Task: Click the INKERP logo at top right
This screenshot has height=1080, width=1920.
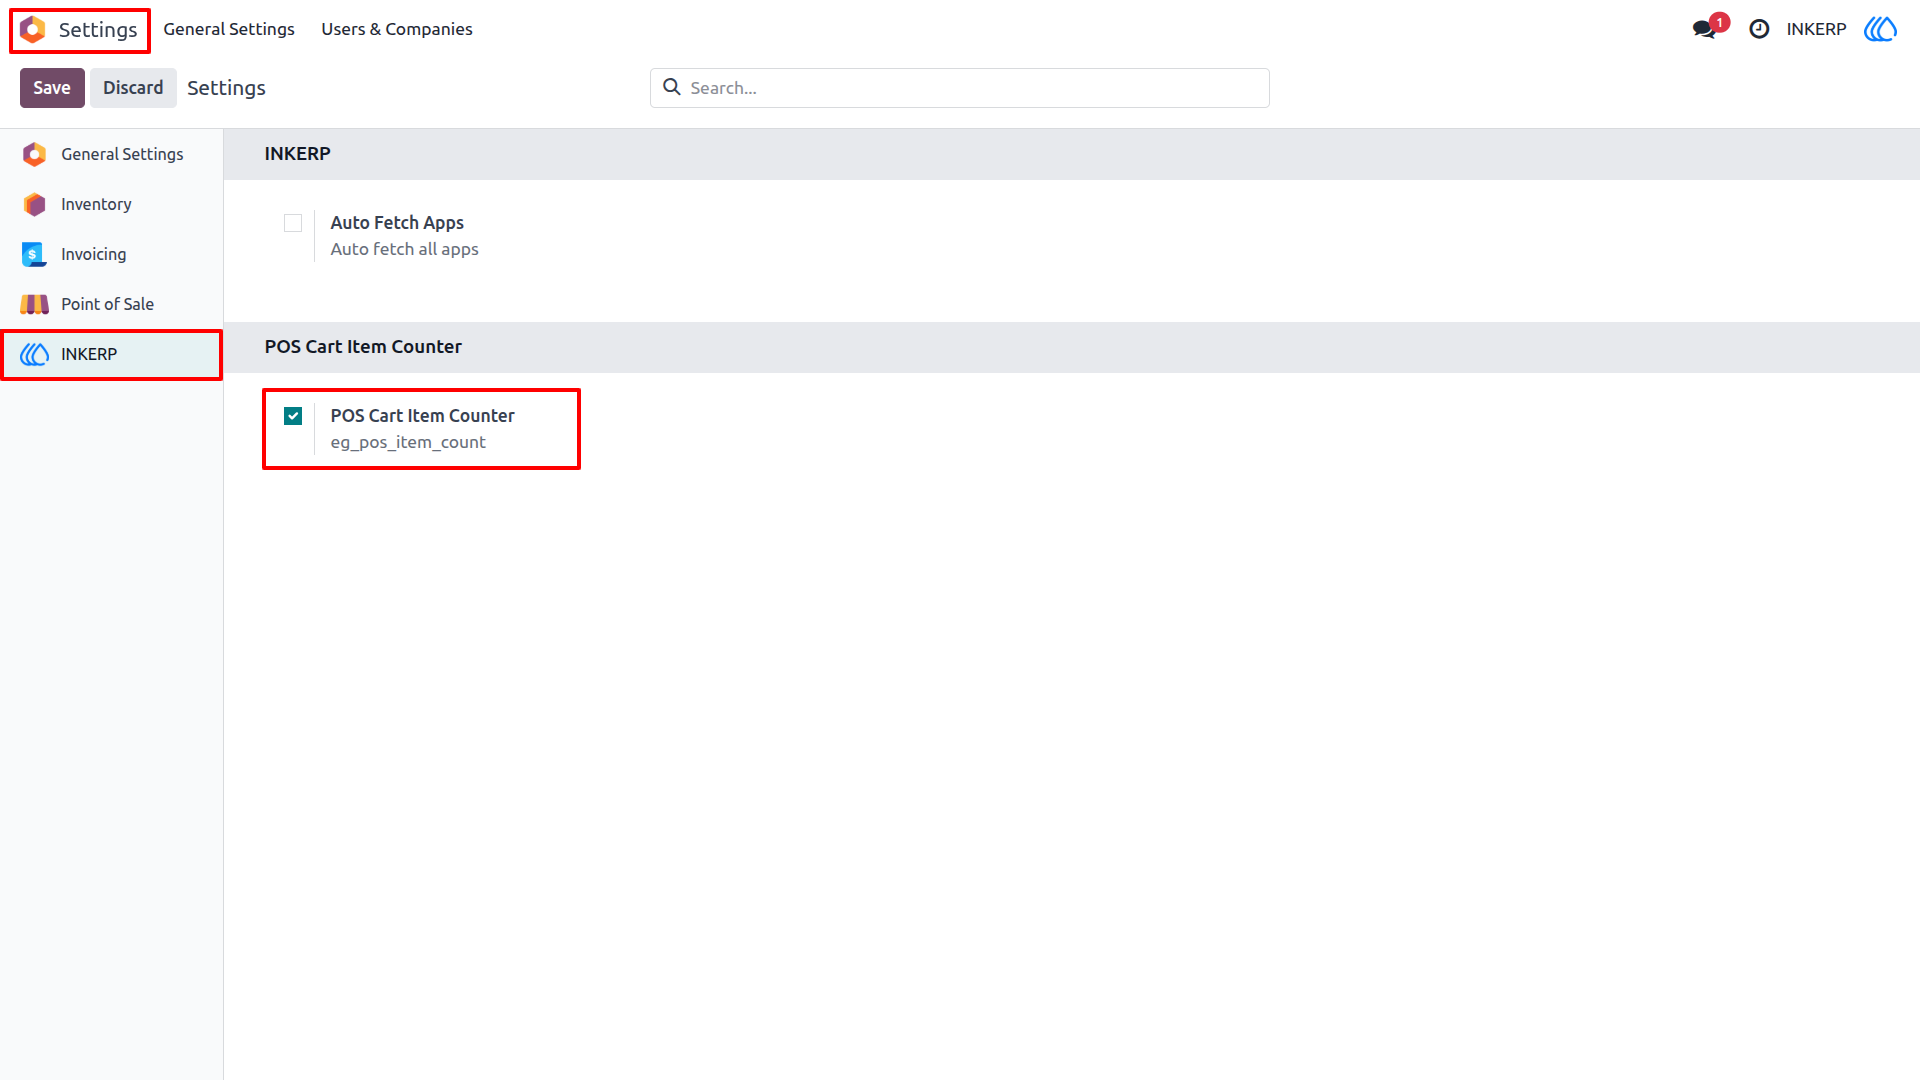Action: coord(1881,29)
